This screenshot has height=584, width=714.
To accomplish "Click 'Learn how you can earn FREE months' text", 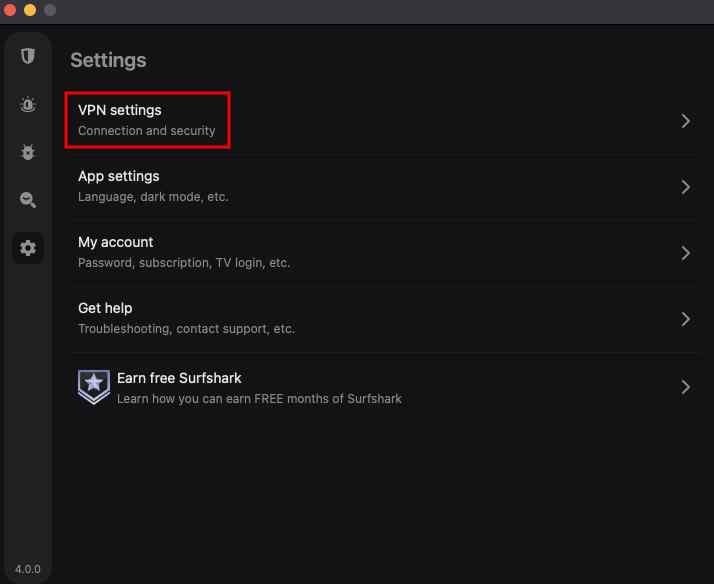I will click(260, 399).
